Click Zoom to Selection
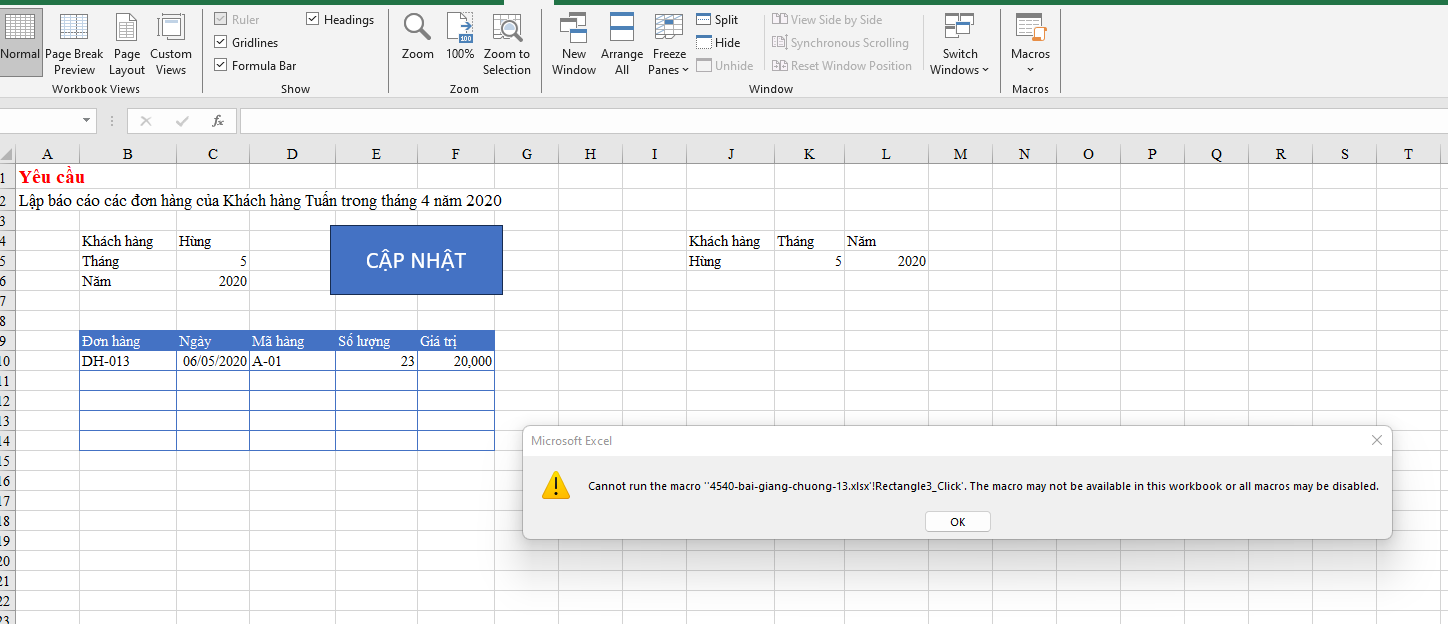The height and width of the screenshot is (624, 1448). click(x=507, y=44)
